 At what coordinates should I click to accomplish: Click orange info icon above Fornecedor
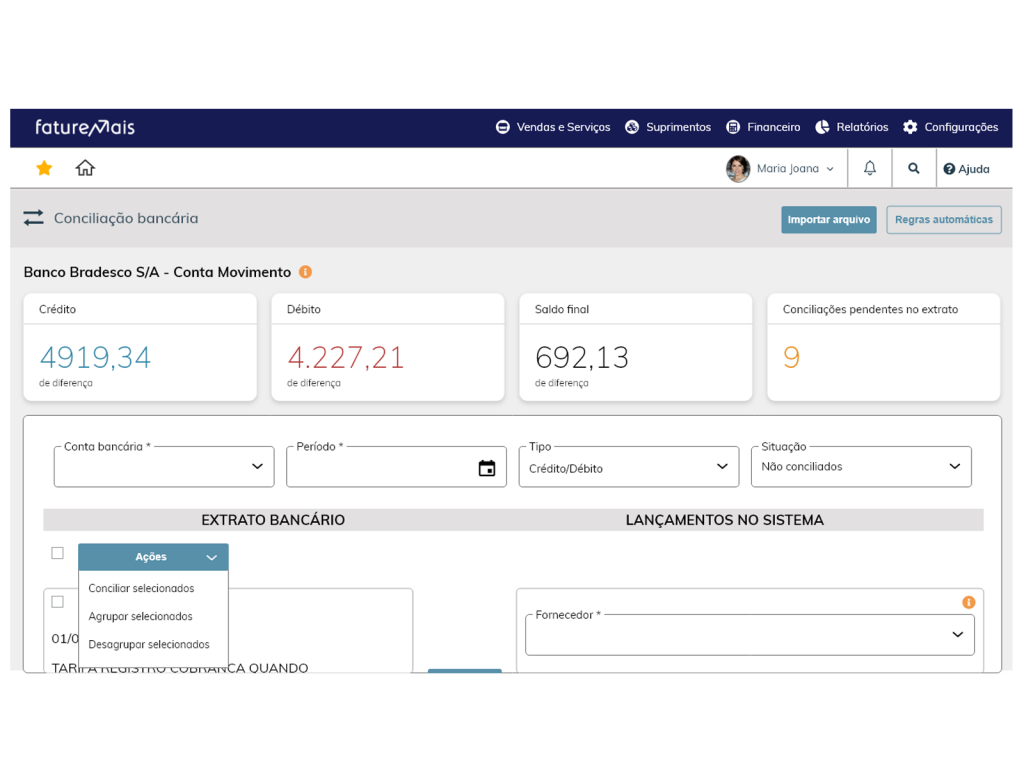coord(968,602)
